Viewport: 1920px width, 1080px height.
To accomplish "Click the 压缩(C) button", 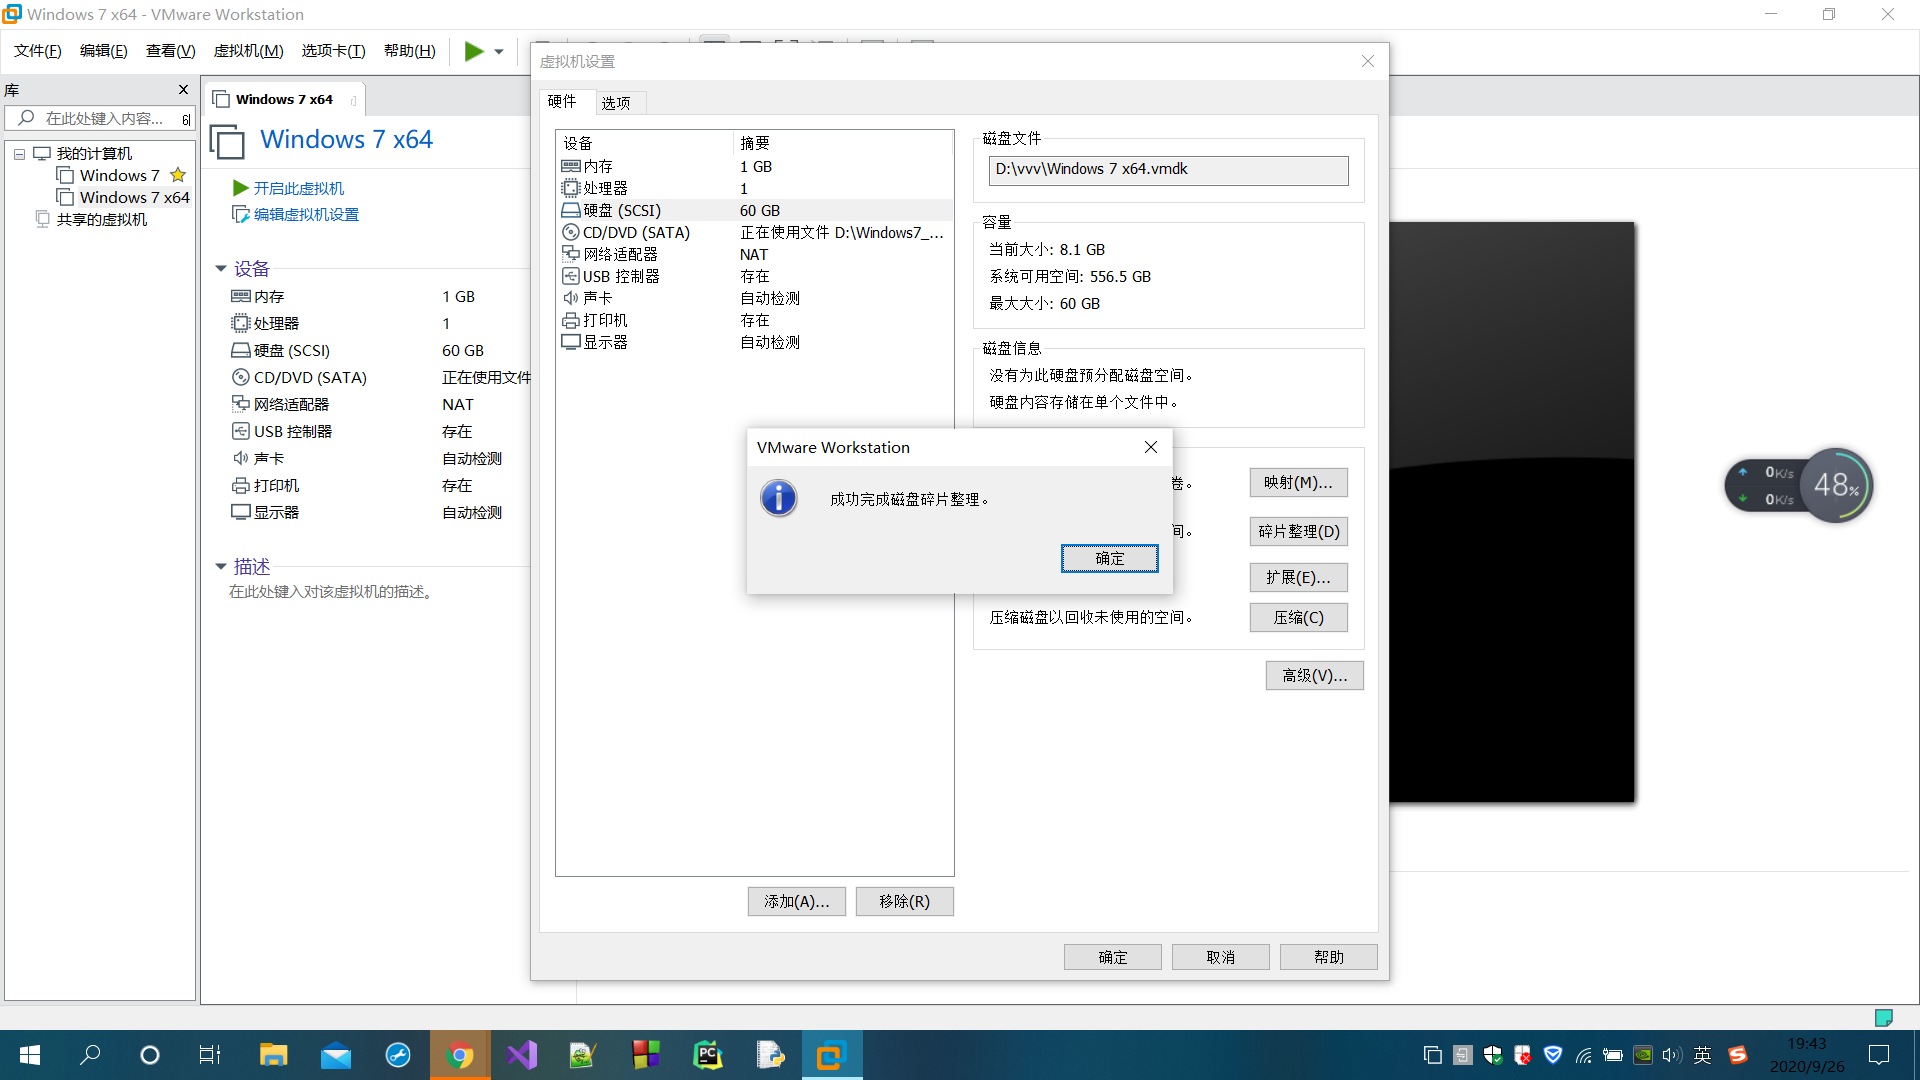I will (1298, 617).
